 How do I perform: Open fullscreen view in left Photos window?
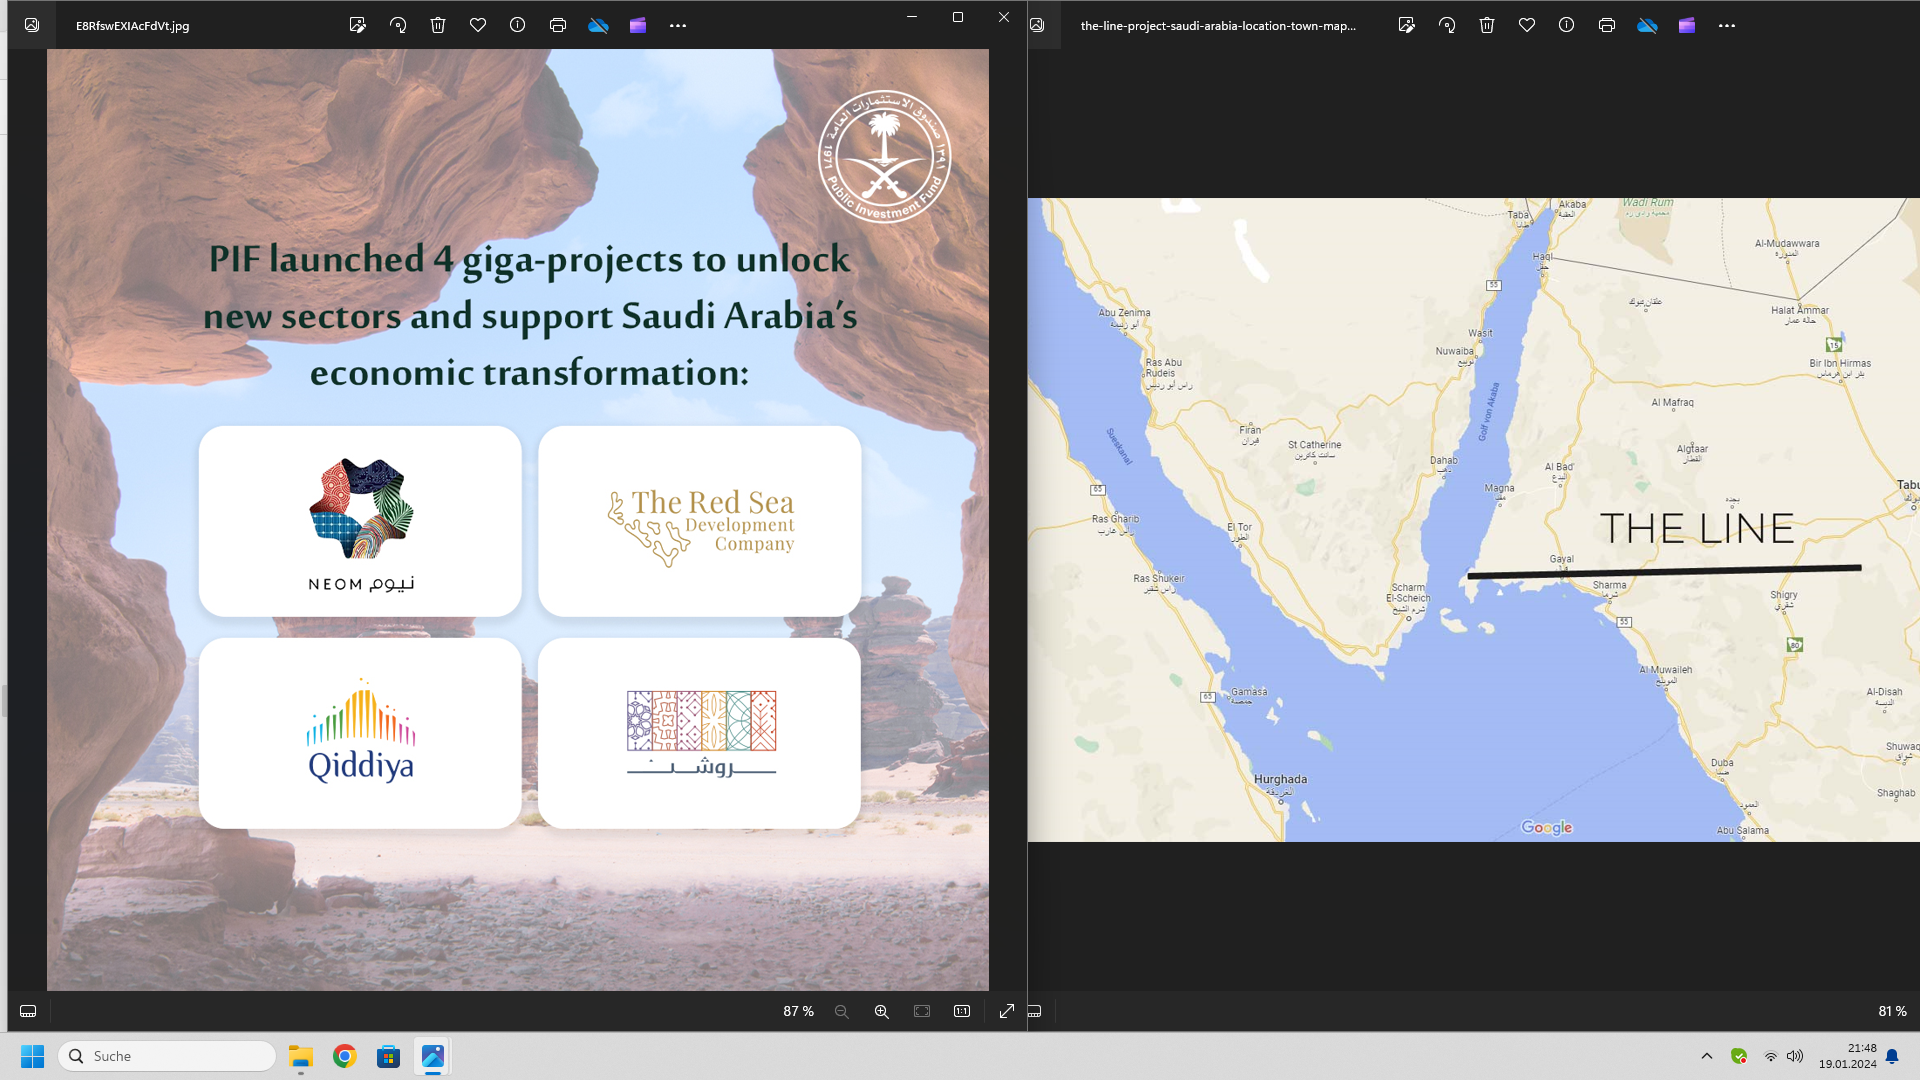pyautogui.click(x=1007, y=1011)
